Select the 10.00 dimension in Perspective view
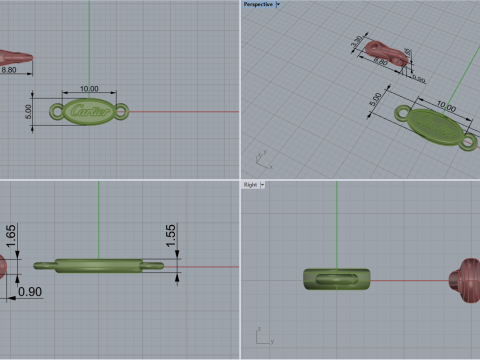The height and width of the screenshot is (360, 480). (446, 107)
